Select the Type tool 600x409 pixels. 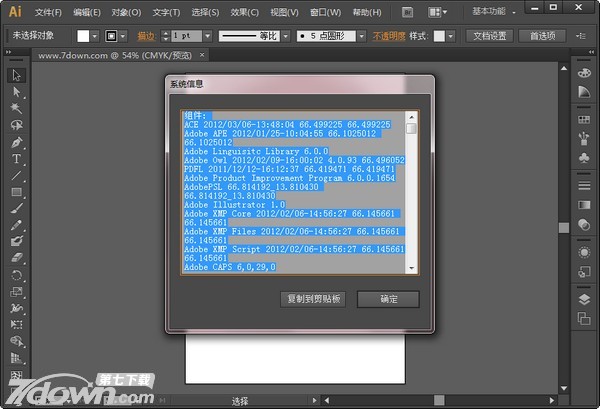(x=16, y=158)
